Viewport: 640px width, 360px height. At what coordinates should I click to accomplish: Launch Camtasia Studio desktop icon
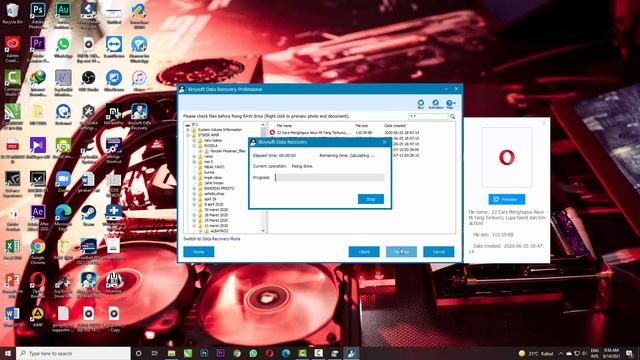click(x=12, y=82)
